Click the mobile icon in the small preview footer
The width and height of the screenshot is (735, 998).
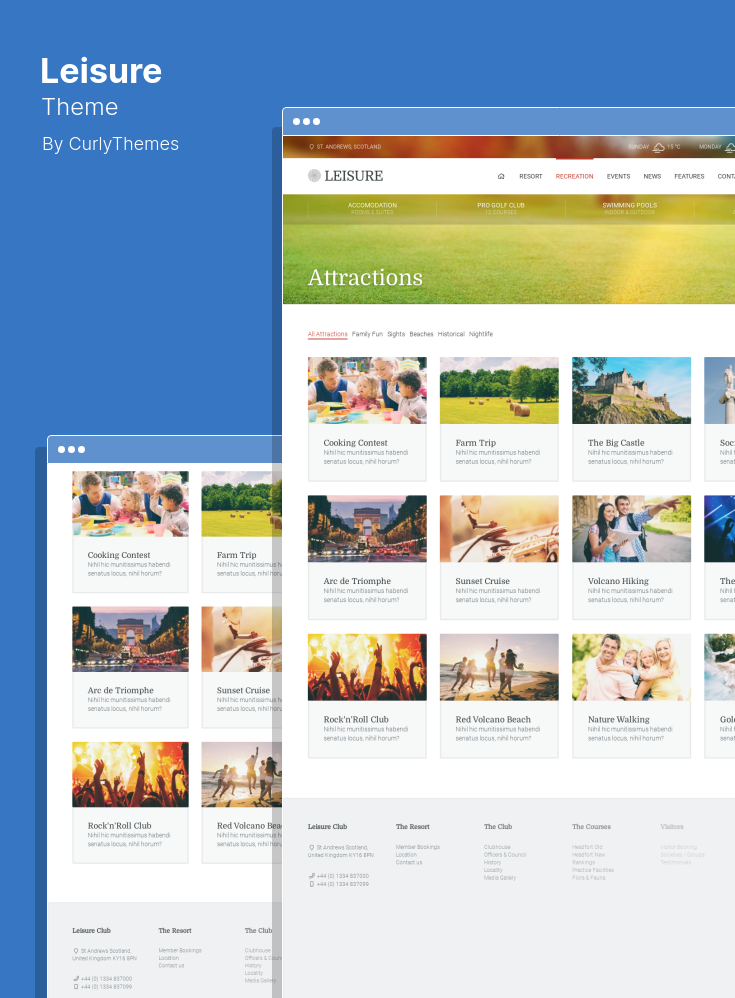pos(76,987)
